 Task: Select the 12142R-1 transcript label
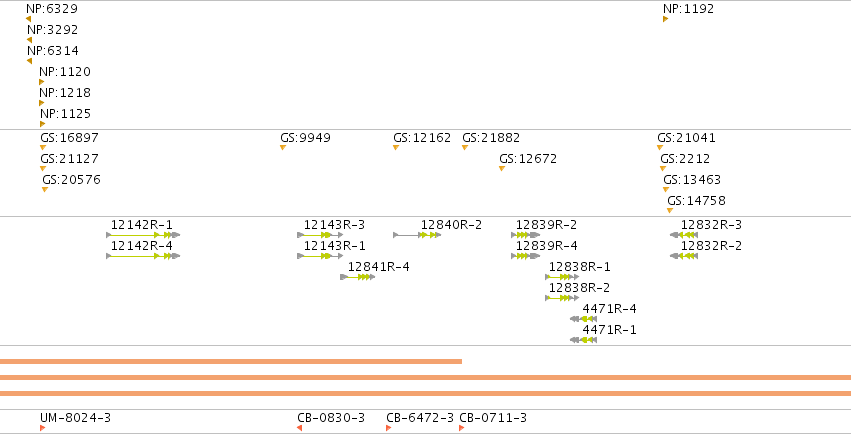142,225
